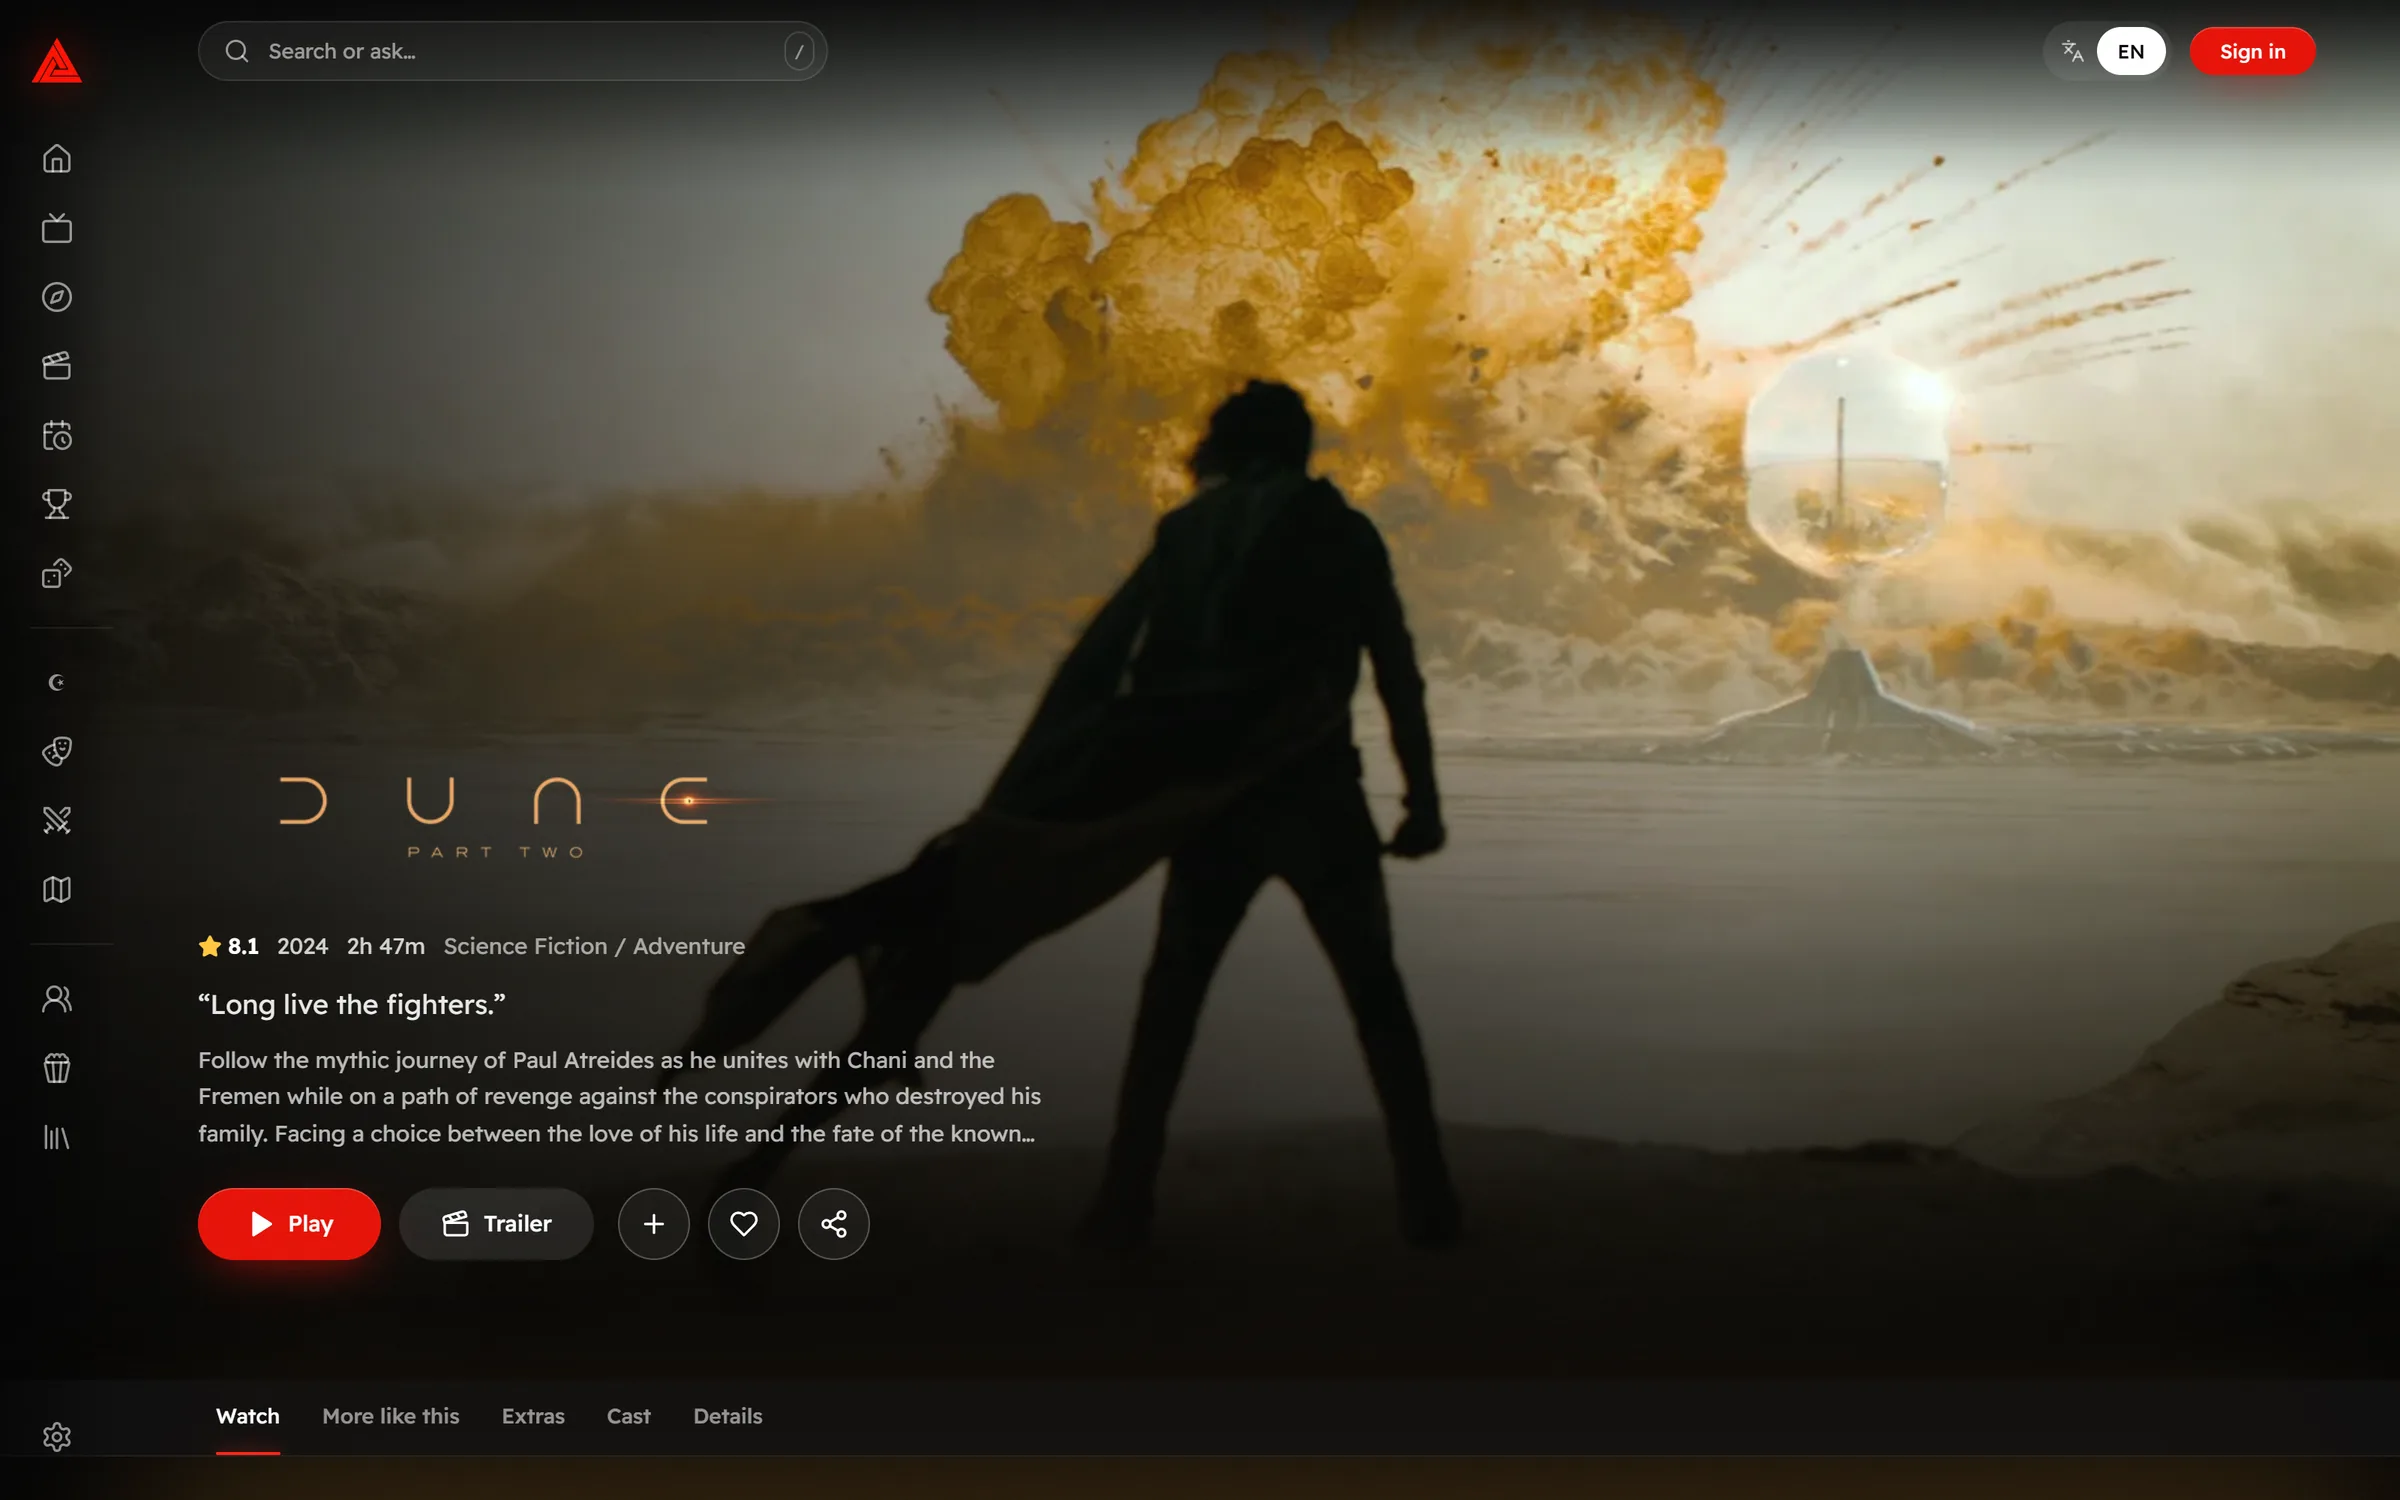Image resolution: width=2400 pixels, height=1500 pixels.
Task: Watch the Trailer
Action: pyautogui.click(x=496, y=1224)
